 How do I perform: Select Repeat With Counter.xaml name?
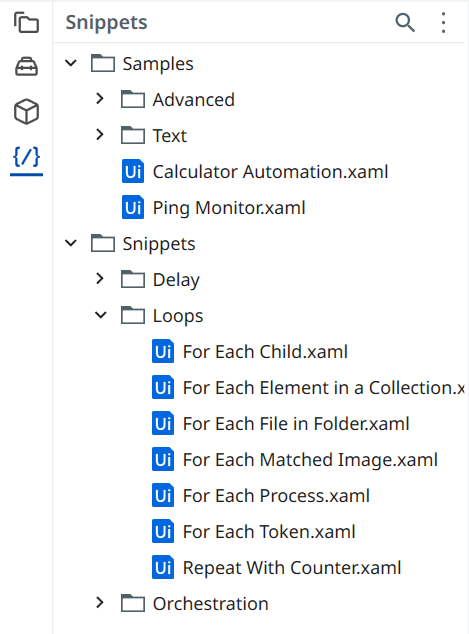tap(292, 568)
